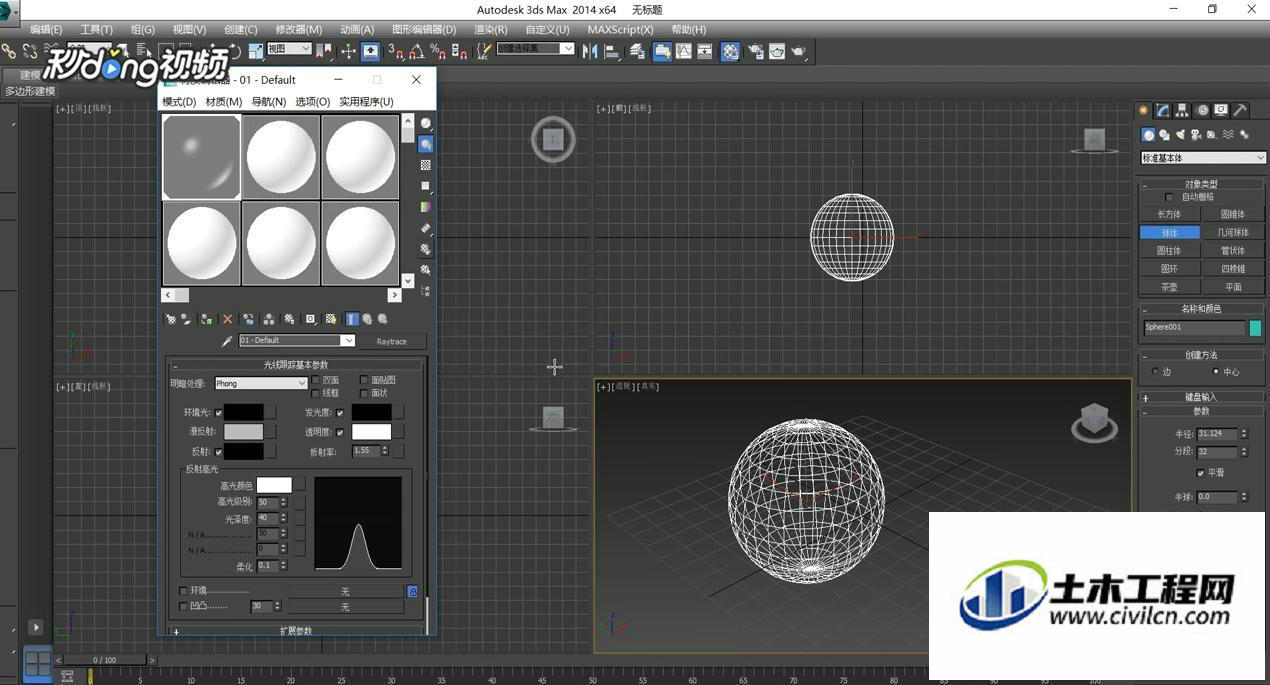1270x685 pixels.
Task: Open the Motion tab in command panel
Action: pos(1202,110)
